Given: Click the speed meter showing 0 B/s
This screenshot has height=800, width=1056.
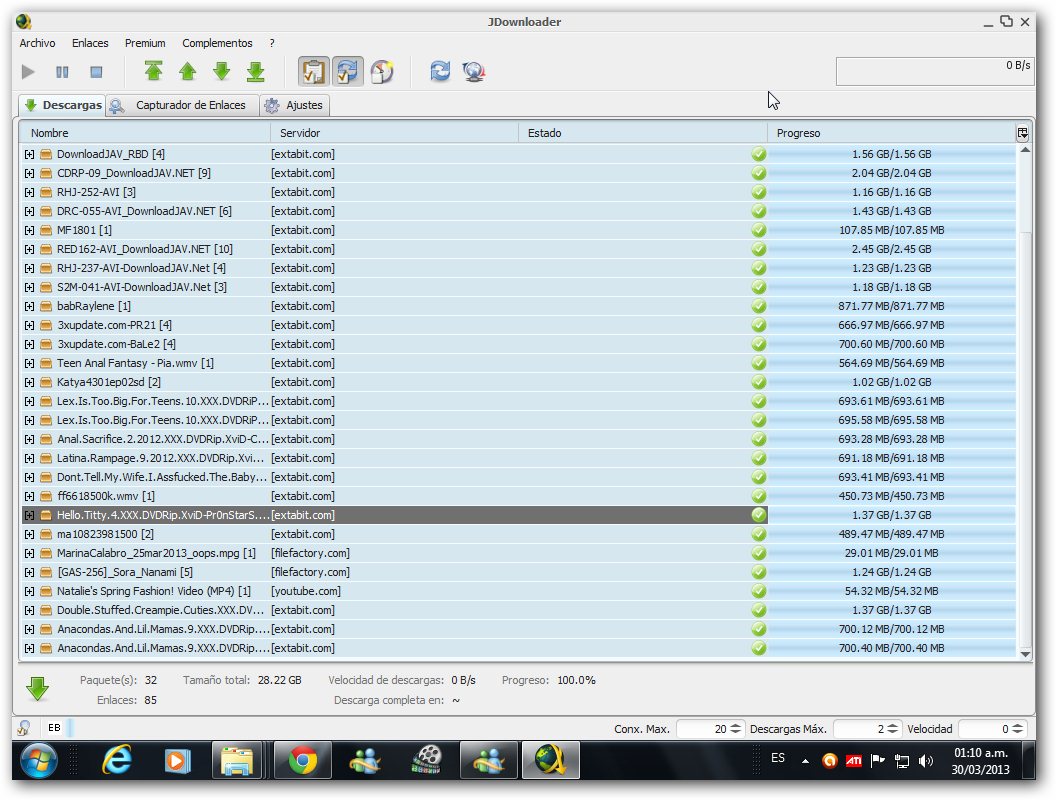Looking at the screenshot, I should click(x=934, y=71).
